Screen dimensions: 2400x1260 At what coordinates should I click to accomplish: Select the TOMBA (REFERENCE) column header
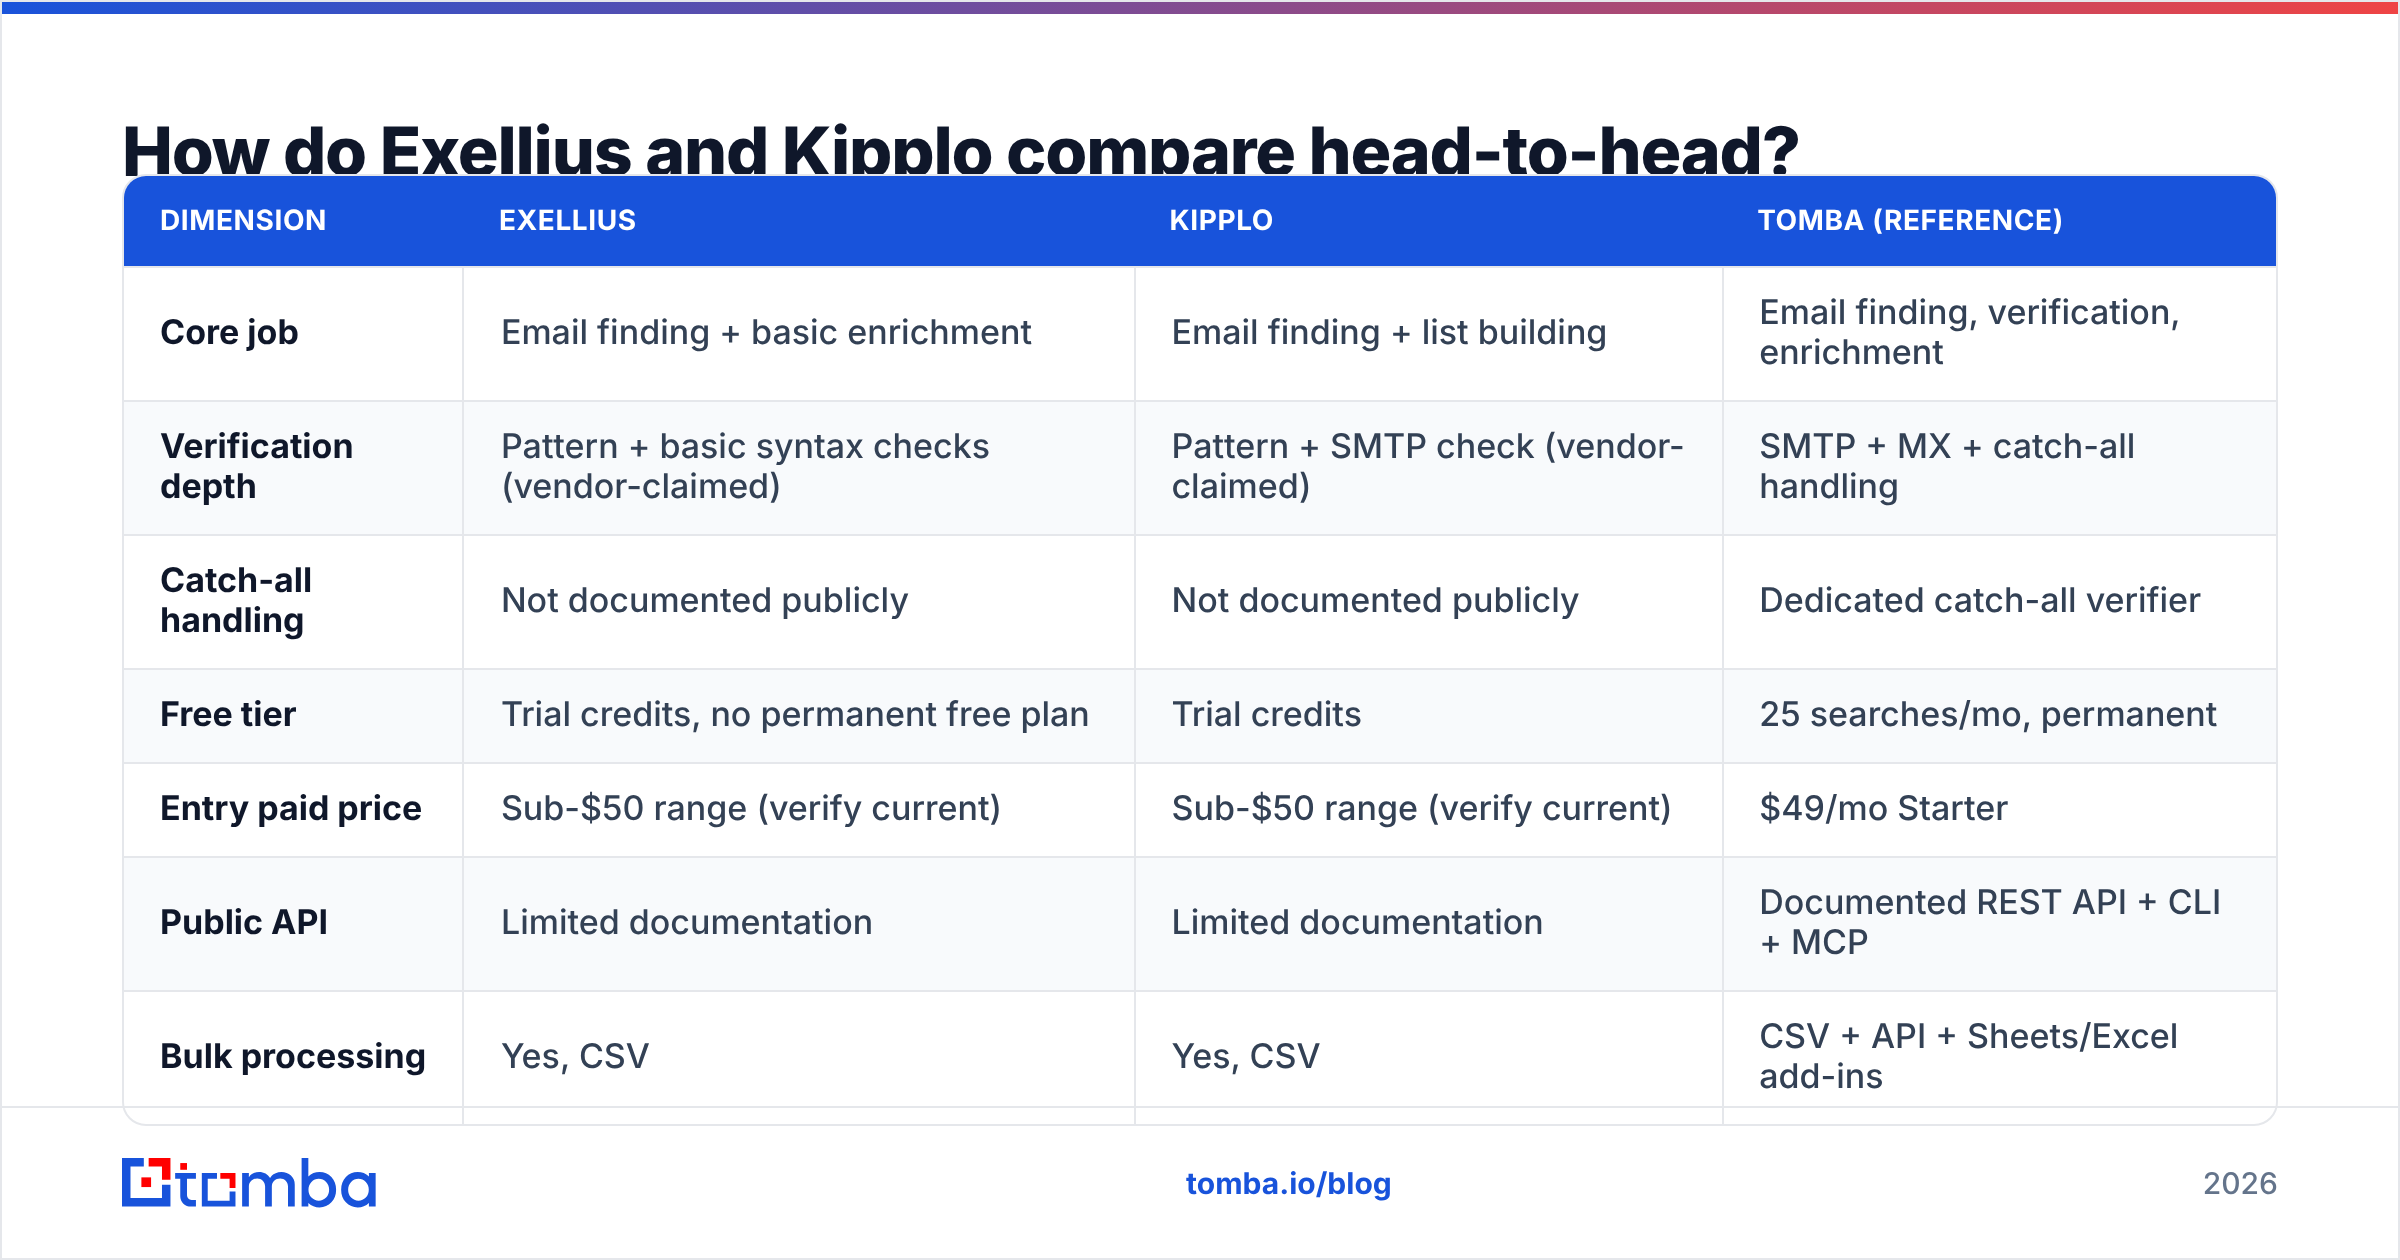point(1910,220)
